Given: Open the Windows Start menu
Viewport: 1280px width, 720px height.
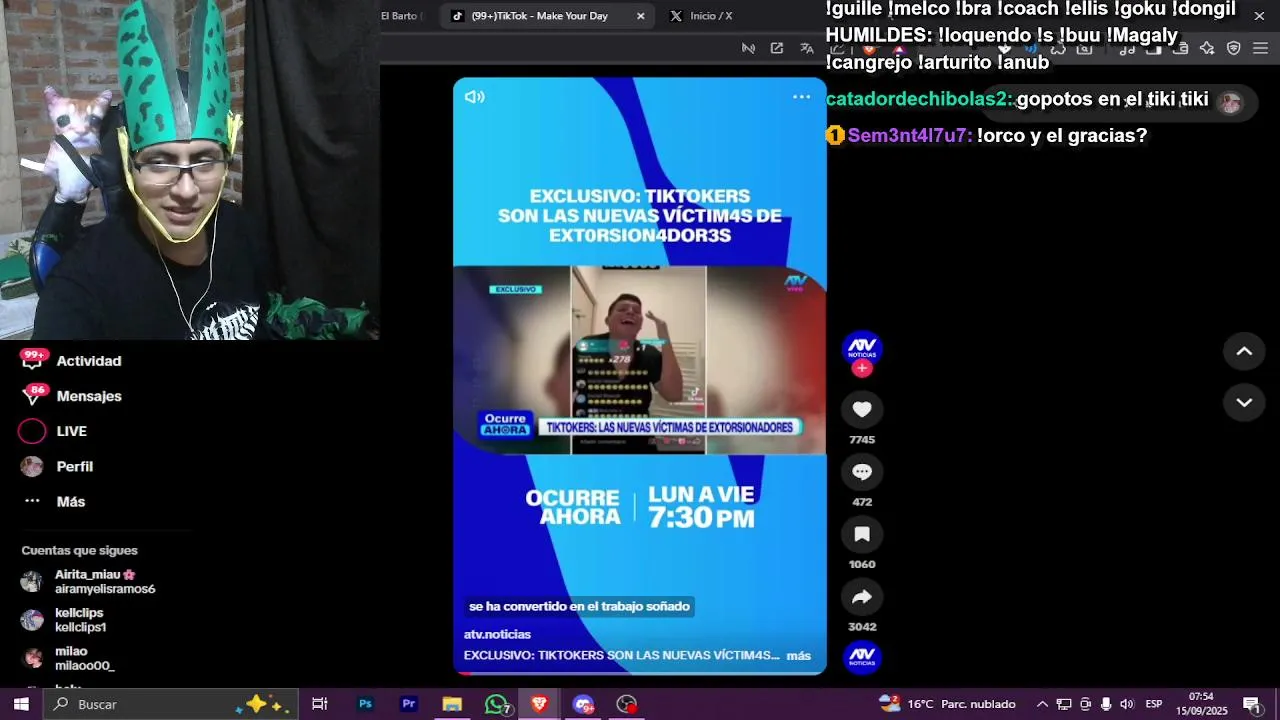Looking at the screenshot, I should click(x=20, y=704).
